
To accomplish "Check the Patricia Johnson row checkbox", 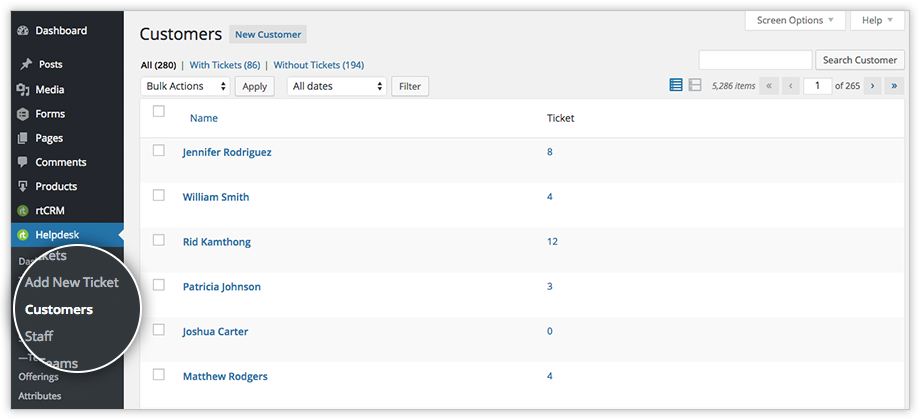I will tap(158, 284).
